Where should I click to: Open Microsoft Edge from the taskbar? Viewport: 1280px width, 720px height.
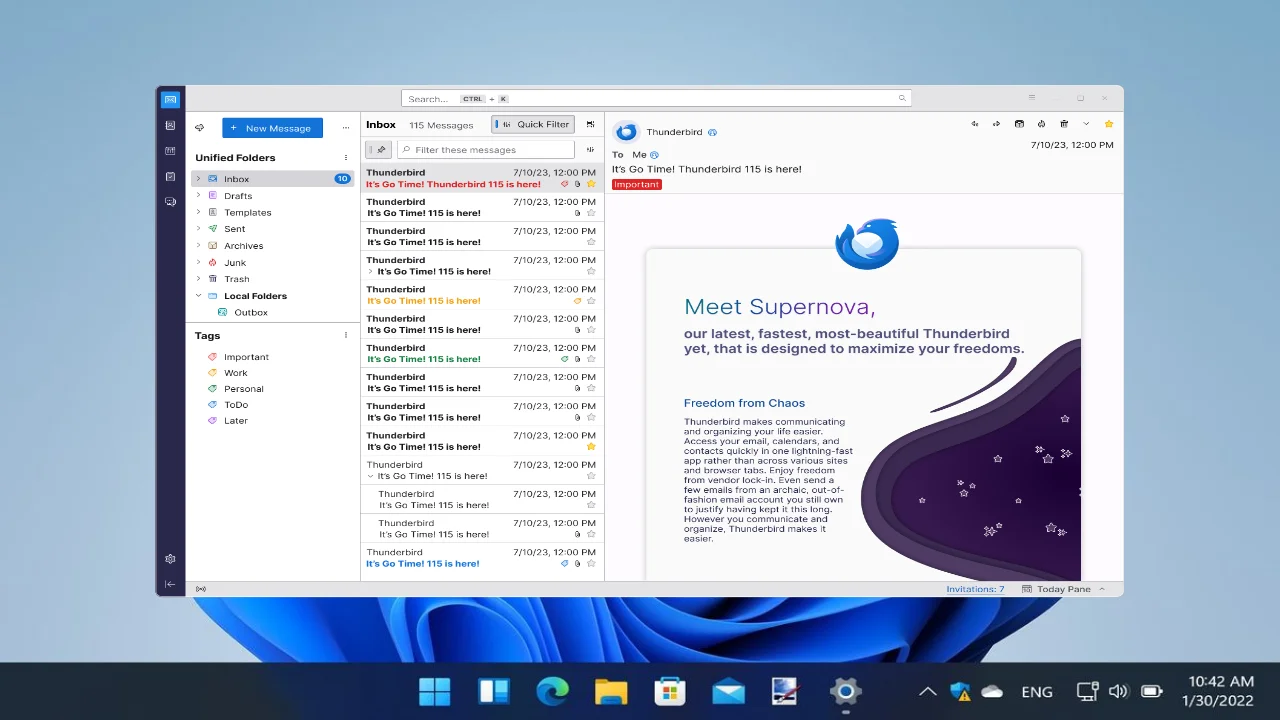[x=552, y=691]
